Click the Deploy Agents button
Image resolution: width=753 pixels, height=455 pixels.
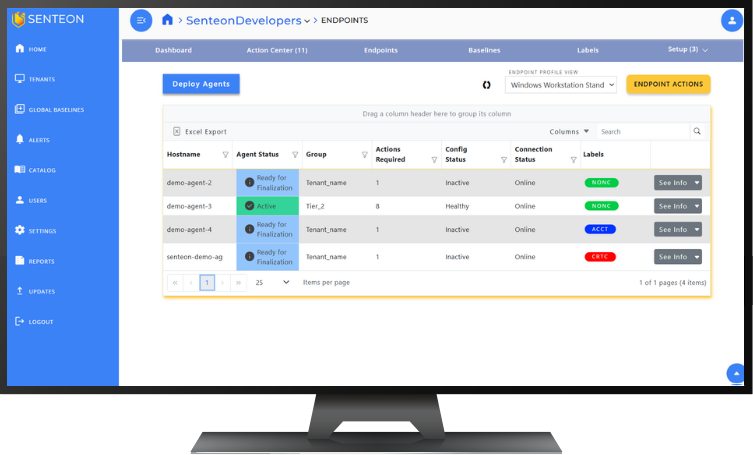201,84
